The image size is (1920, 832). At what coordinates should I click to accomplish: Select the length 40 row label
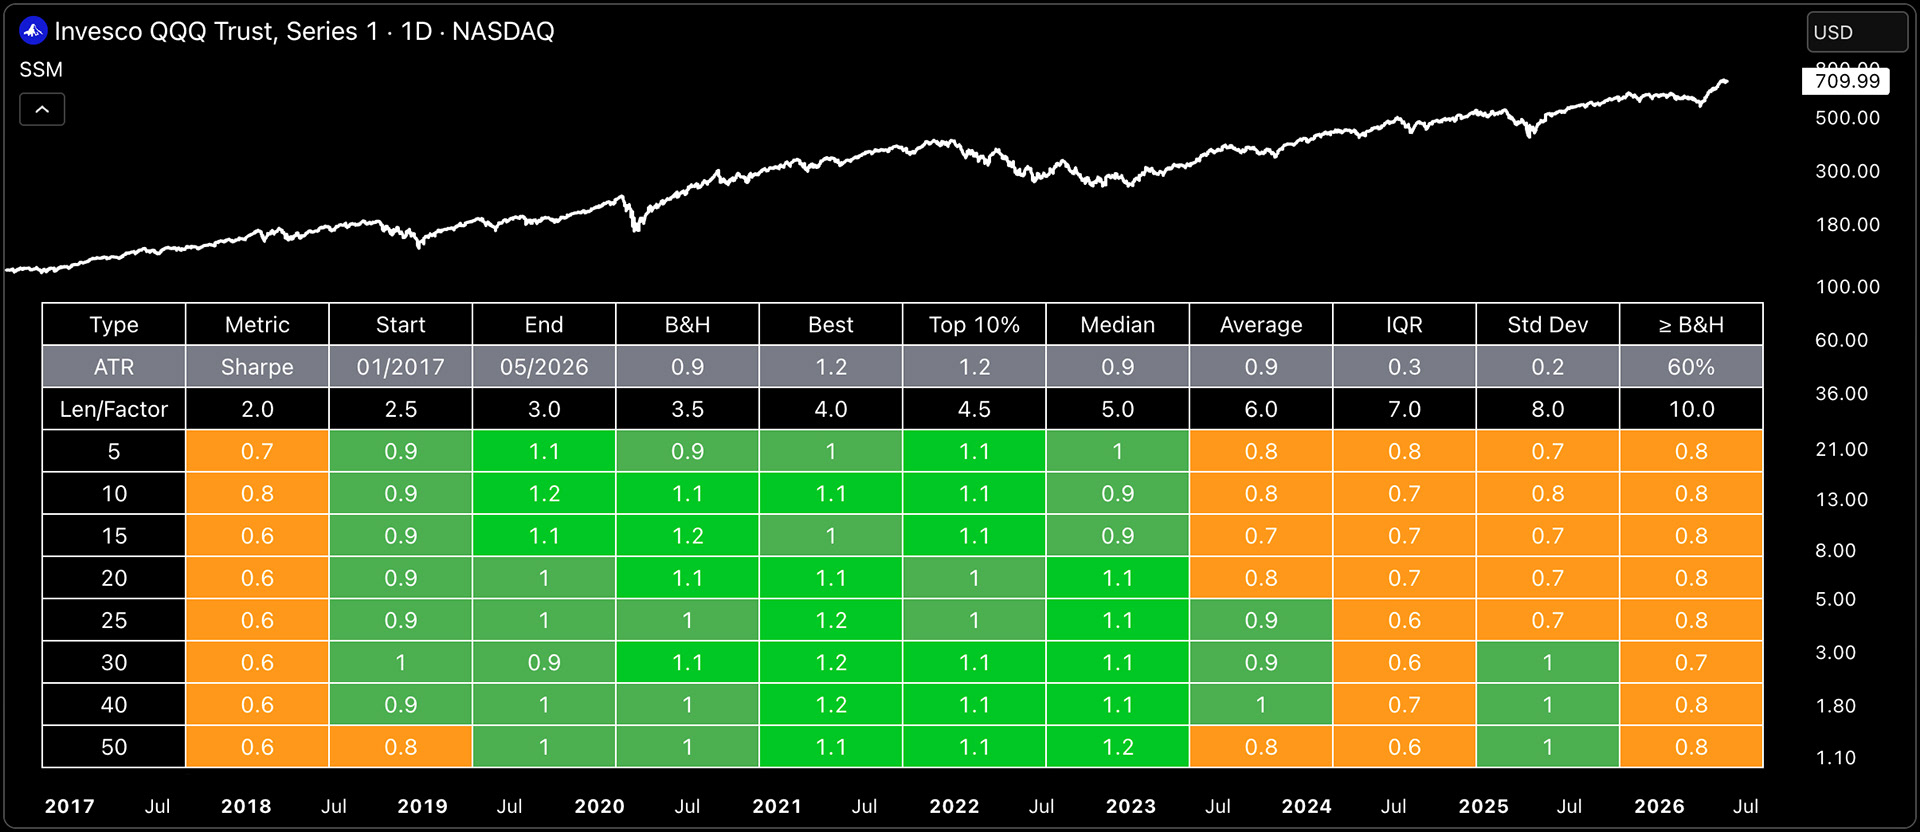click(114, 704)
